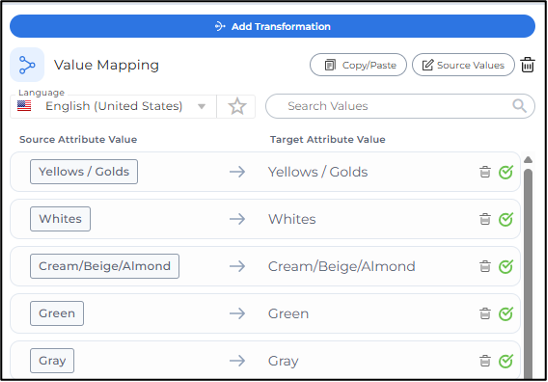Click the scrollbar up arrow
This screenshot has height=382, width=548.
(528, 160)
